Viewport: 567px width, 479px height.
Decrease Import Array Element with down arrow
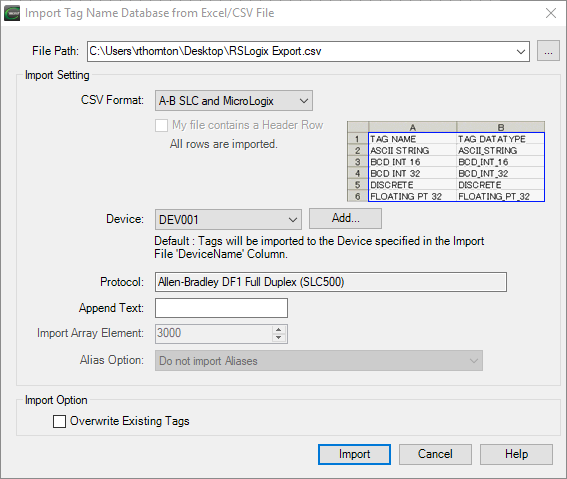coord(278,338)
